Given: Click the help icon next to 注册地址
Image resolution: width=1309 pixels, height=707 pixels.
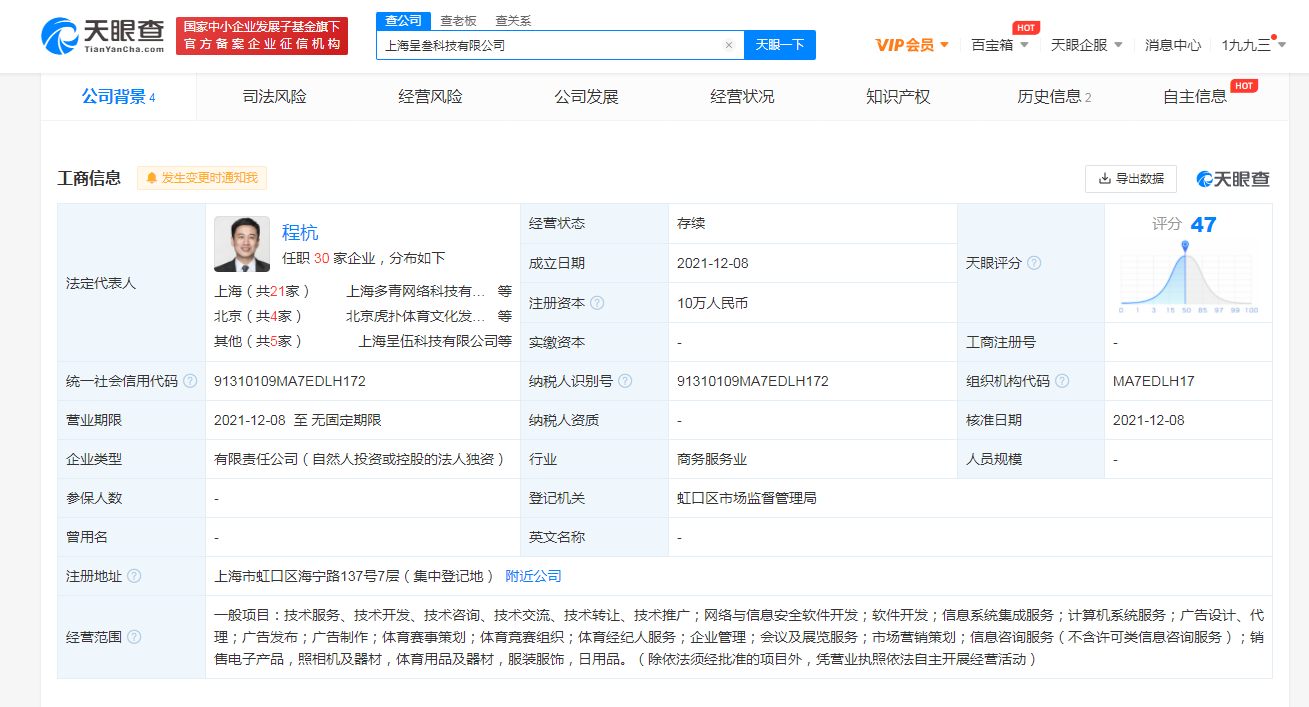Looking at the screenshot, I should tap(134, 576).
